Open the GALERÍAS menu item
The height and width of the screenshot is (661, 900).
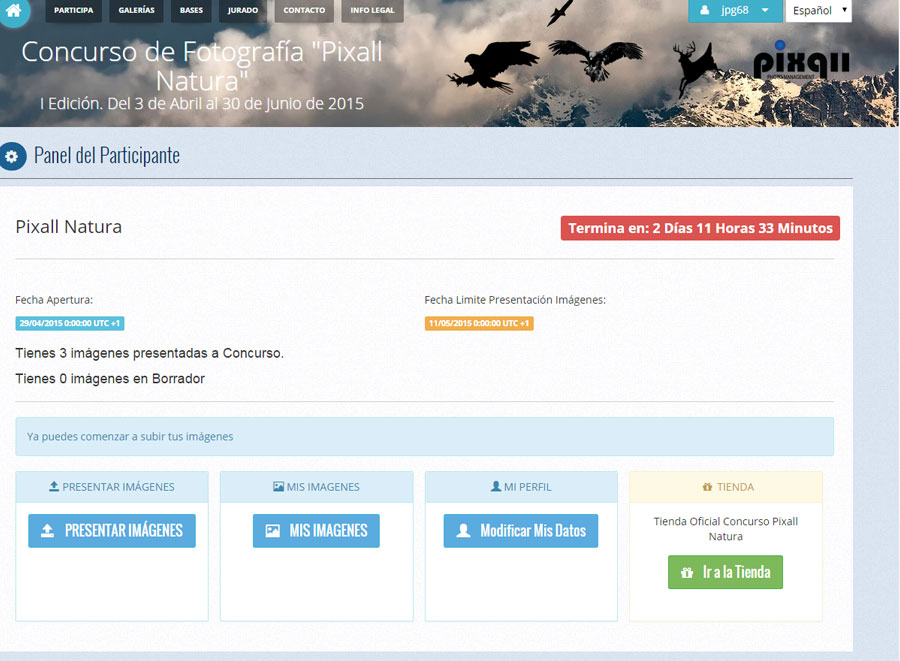pyautogui.click(x=137, y=10)
